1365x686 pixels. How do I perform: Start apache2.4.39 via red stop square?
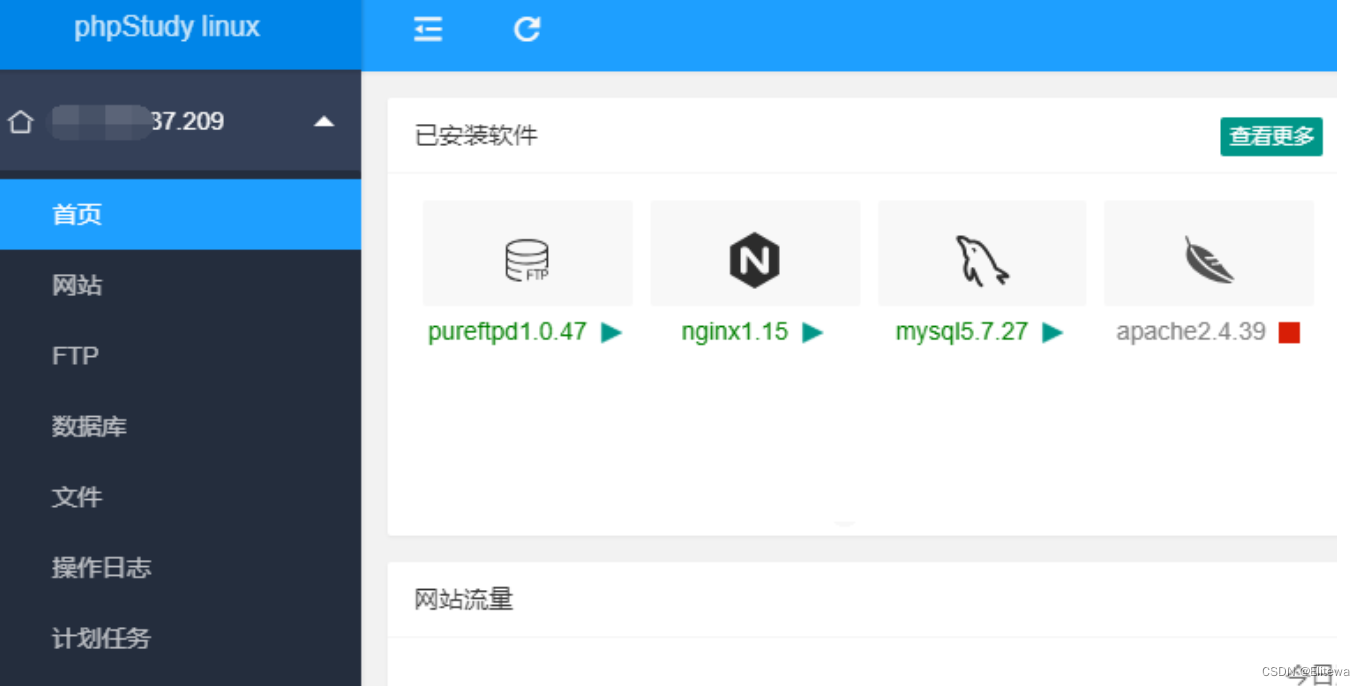[1289, 333]
